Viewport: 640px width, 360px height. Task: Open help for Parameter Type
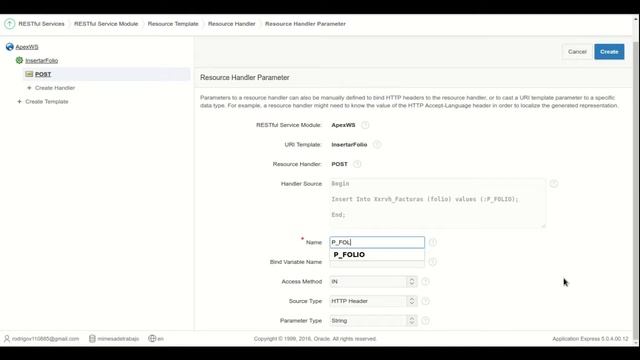[425, 321]
